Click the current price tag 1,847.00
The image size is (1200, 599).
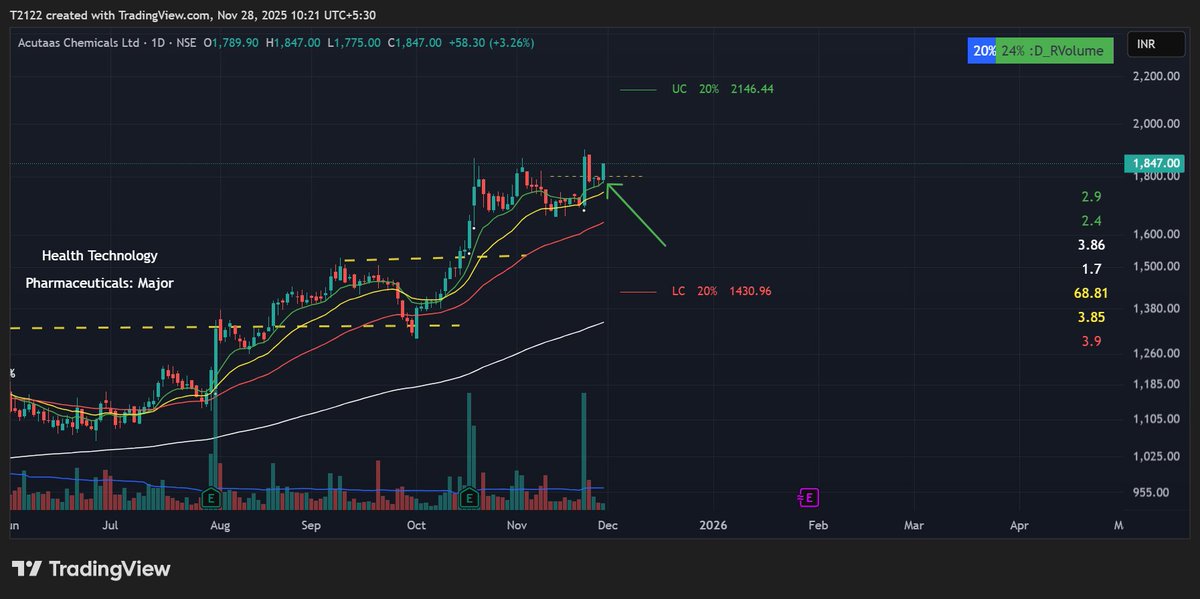(x=1155, y=163)
